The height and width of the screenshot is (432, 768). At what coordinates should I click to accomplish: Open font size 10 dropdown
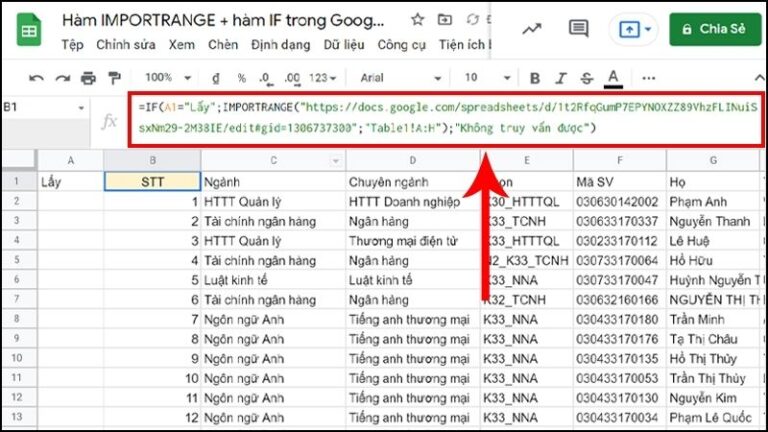pyautogui.click(x=487, y=78)
